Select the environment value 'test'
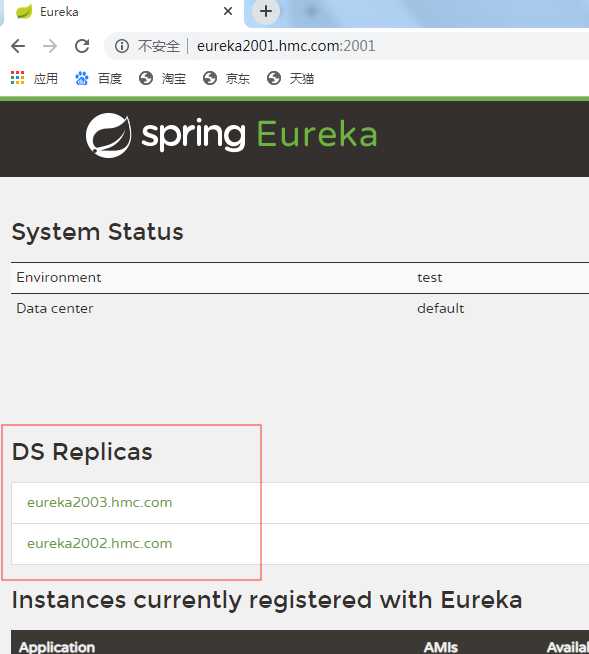The width and height of the screenshot is (589, 654). [x=430, y=277]
